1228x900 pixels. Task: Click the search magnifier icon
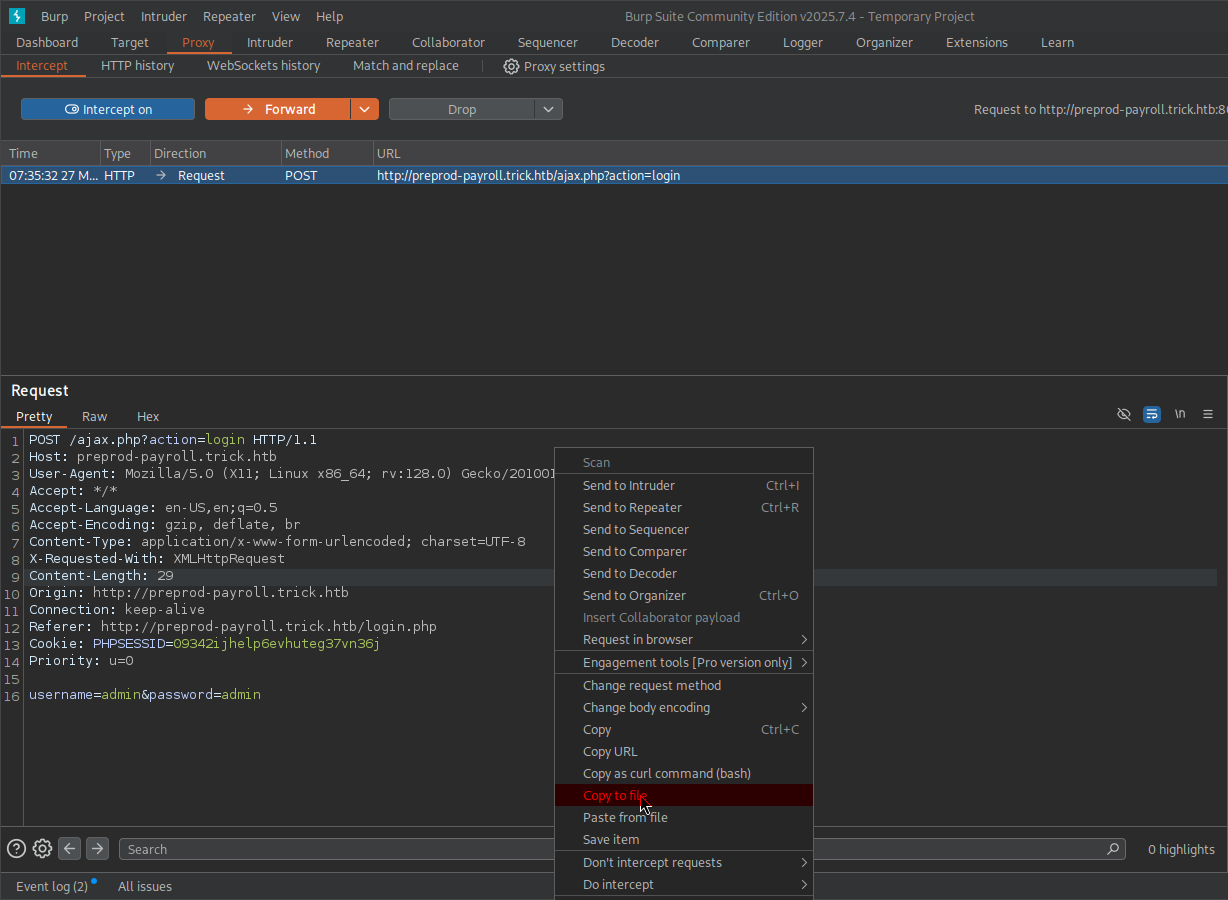pos(1113,849)
